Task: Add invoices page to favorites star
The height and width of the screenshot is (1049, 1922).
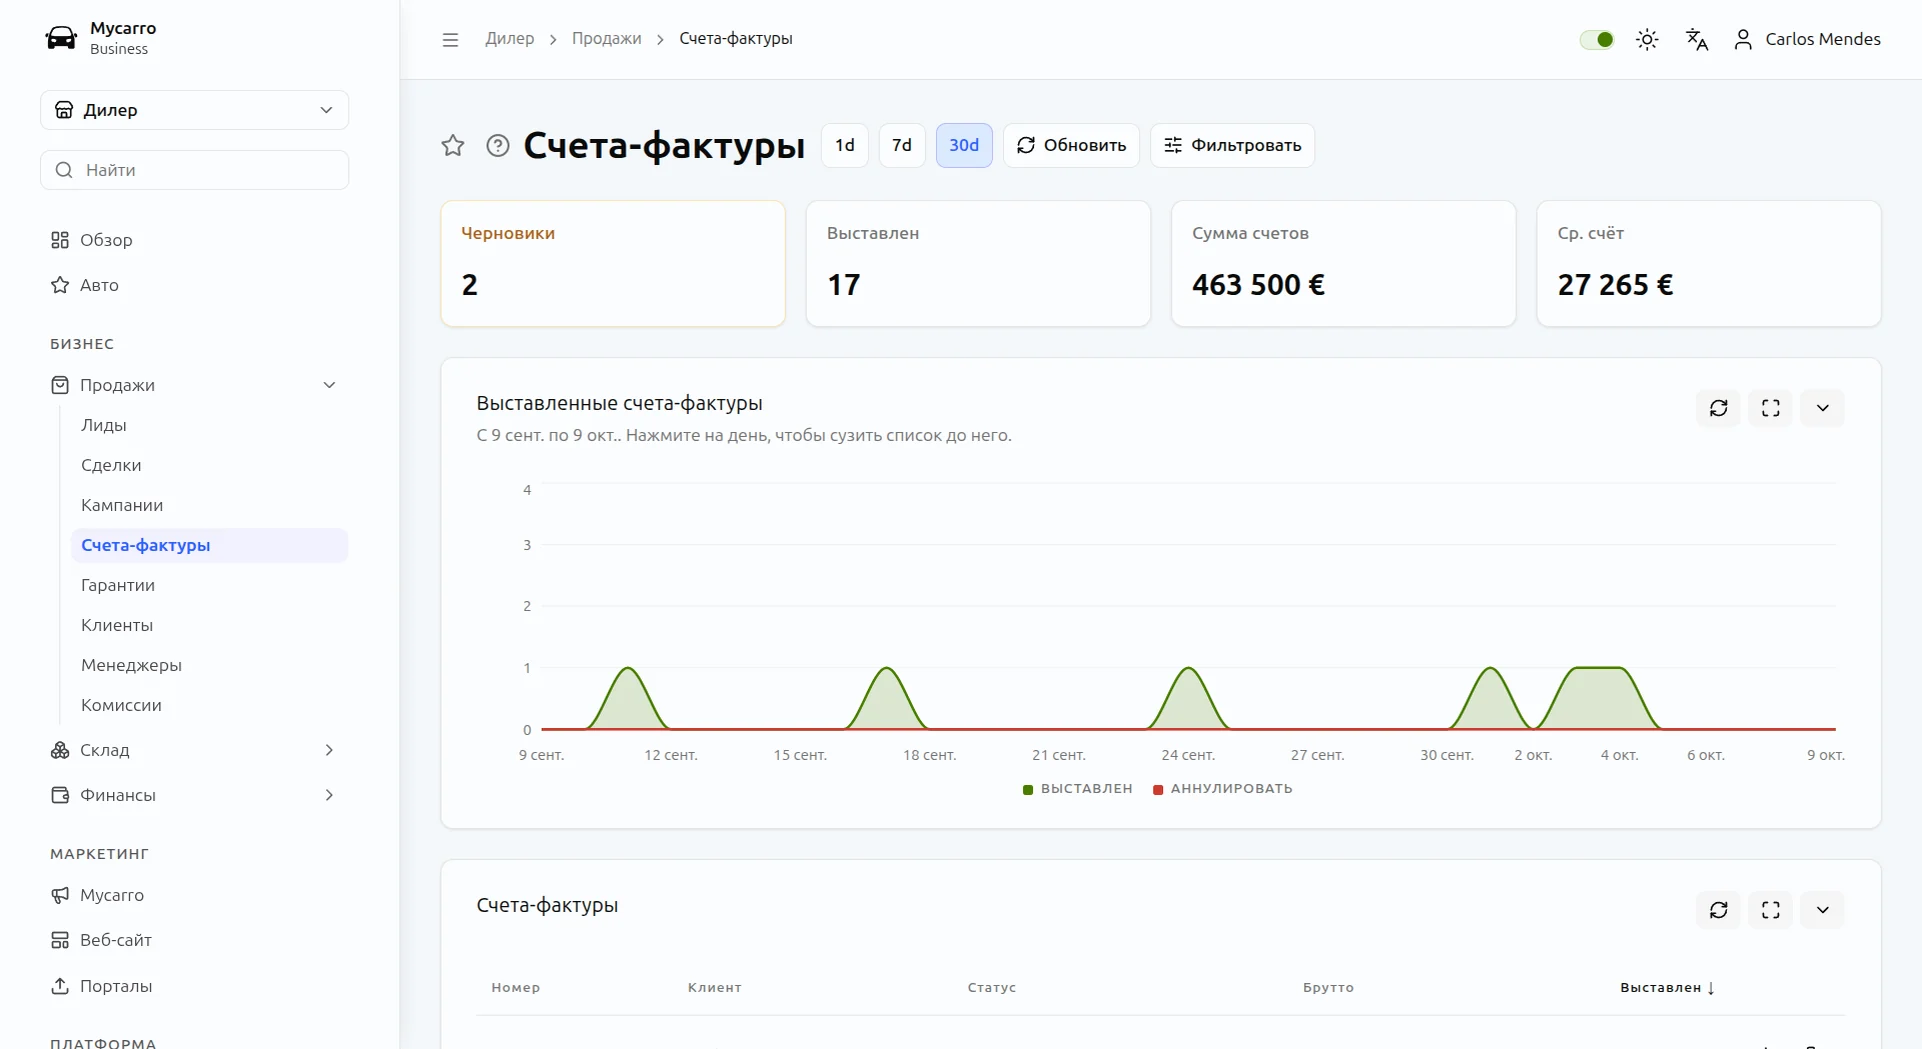Action: point(453,146)
